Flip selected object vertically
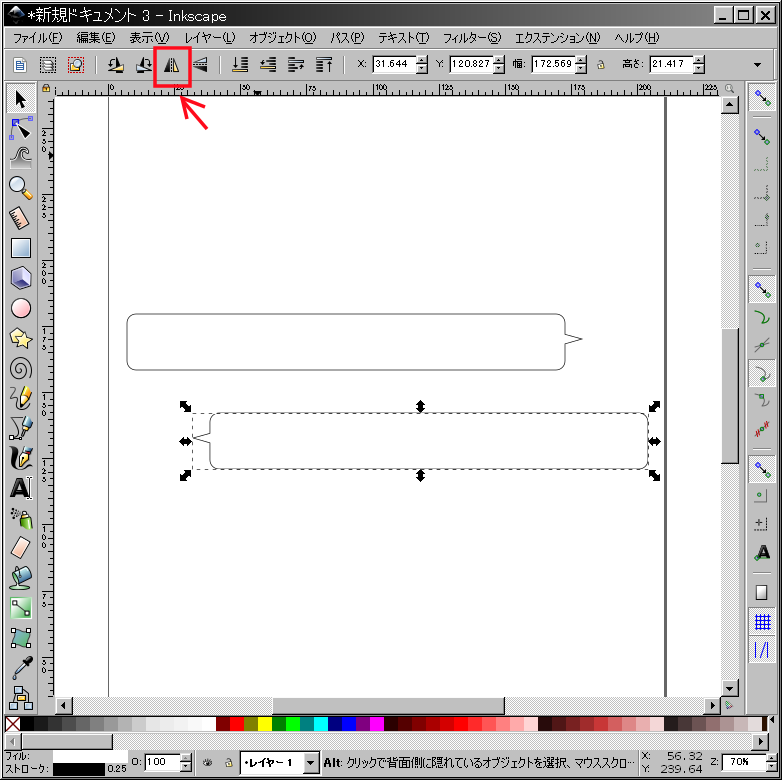This screenshot has width=782, height=780. [200, 64]
